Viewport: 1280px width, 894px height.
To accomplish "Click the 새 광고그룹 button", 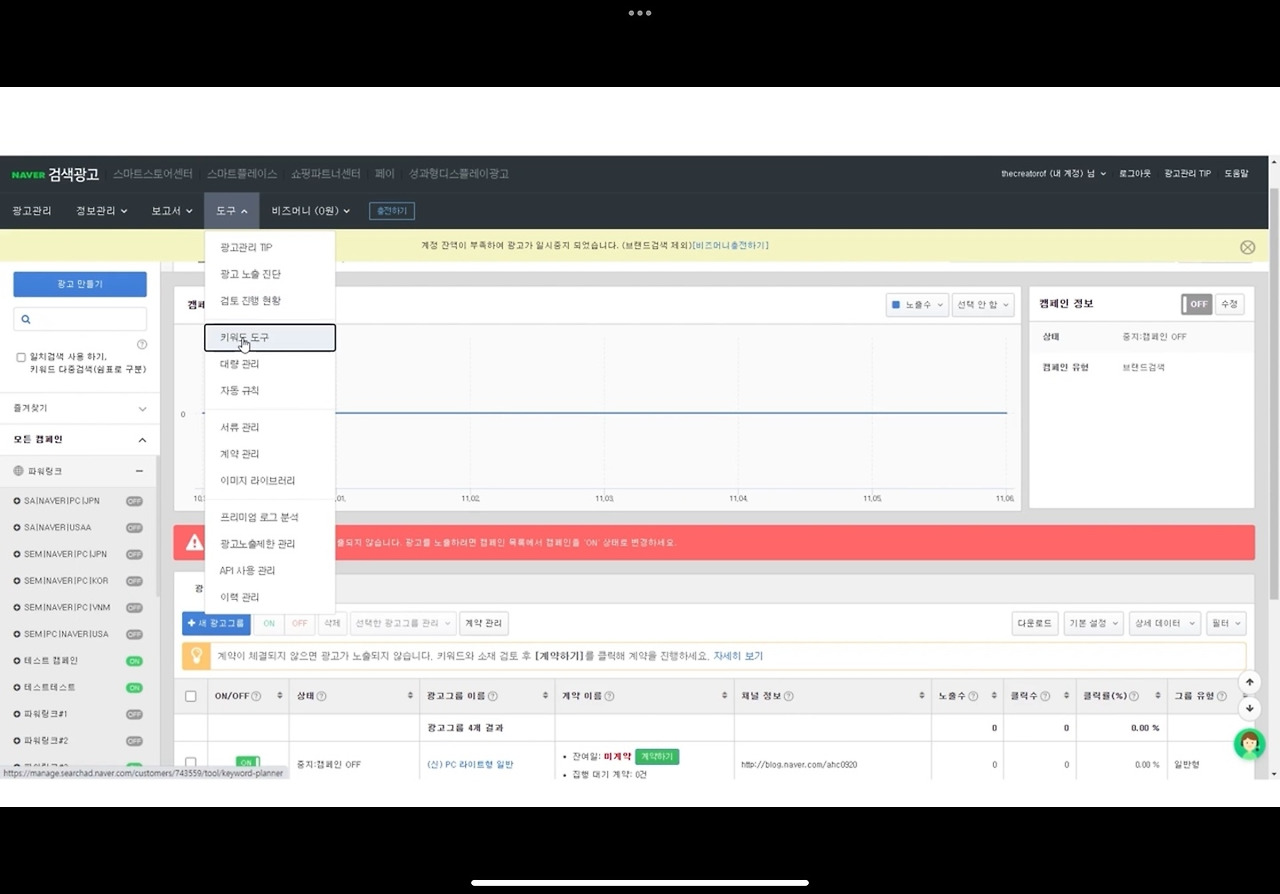I will pos(215,623).
